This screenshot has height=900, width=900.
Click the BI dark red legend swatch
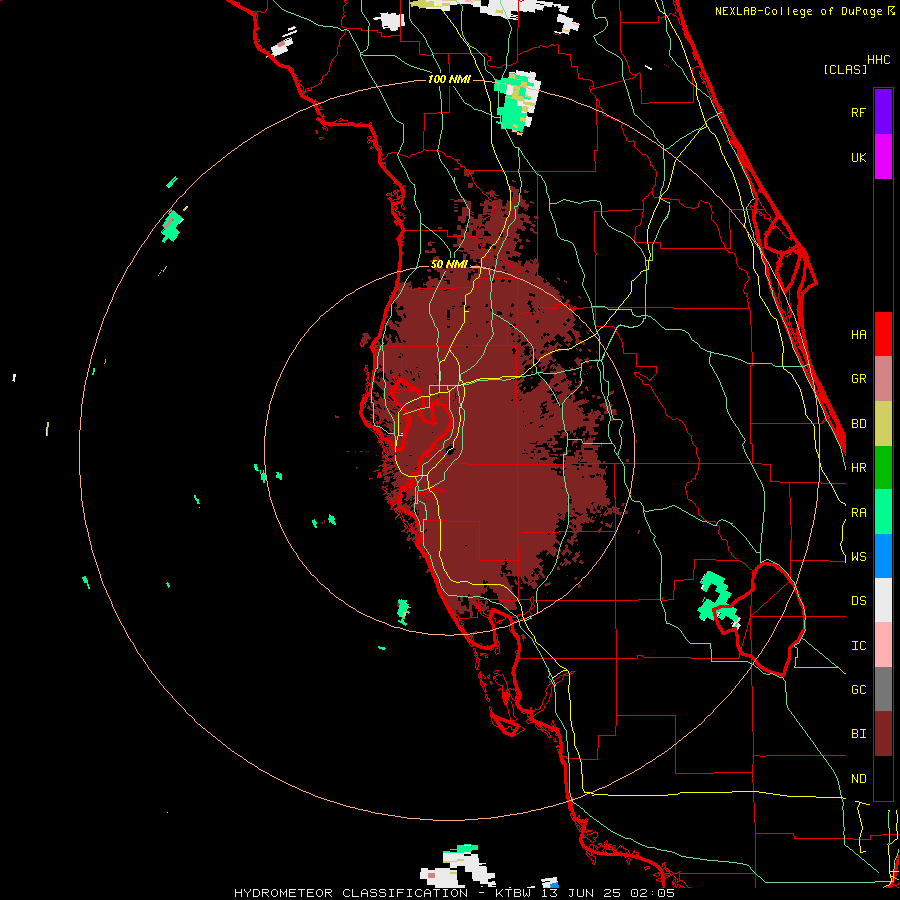point(883,734)
